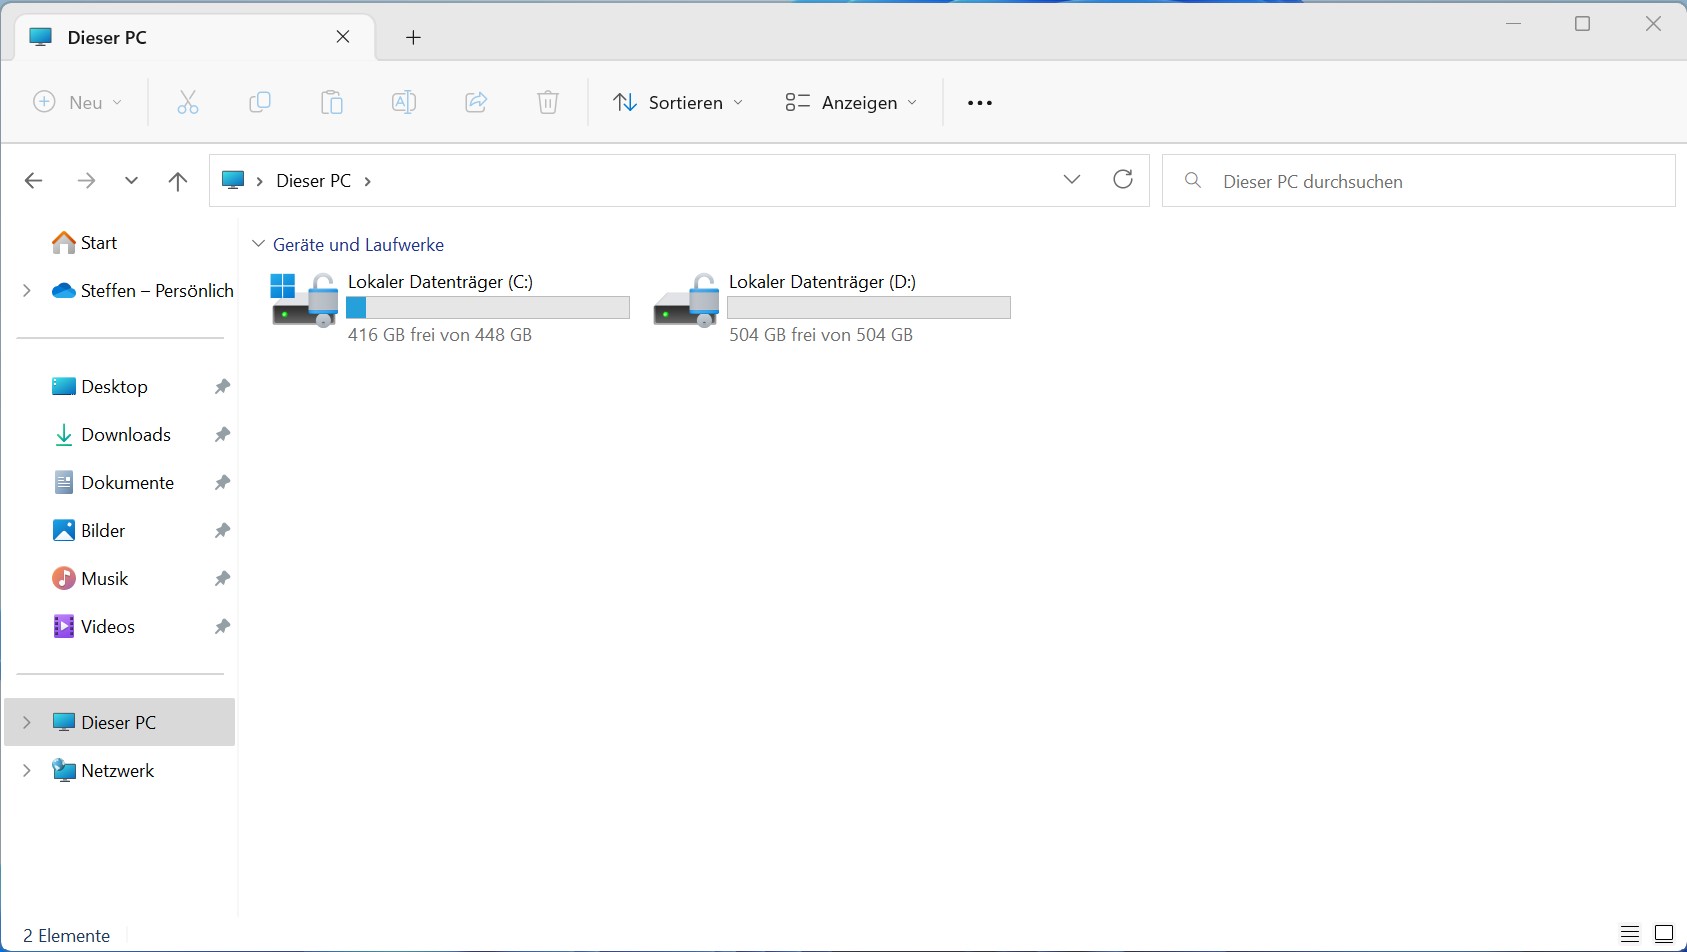The height and width of the screenshot is (952, 1687).
Task: Click the magnifier search icon
Action: point(1192,181)
